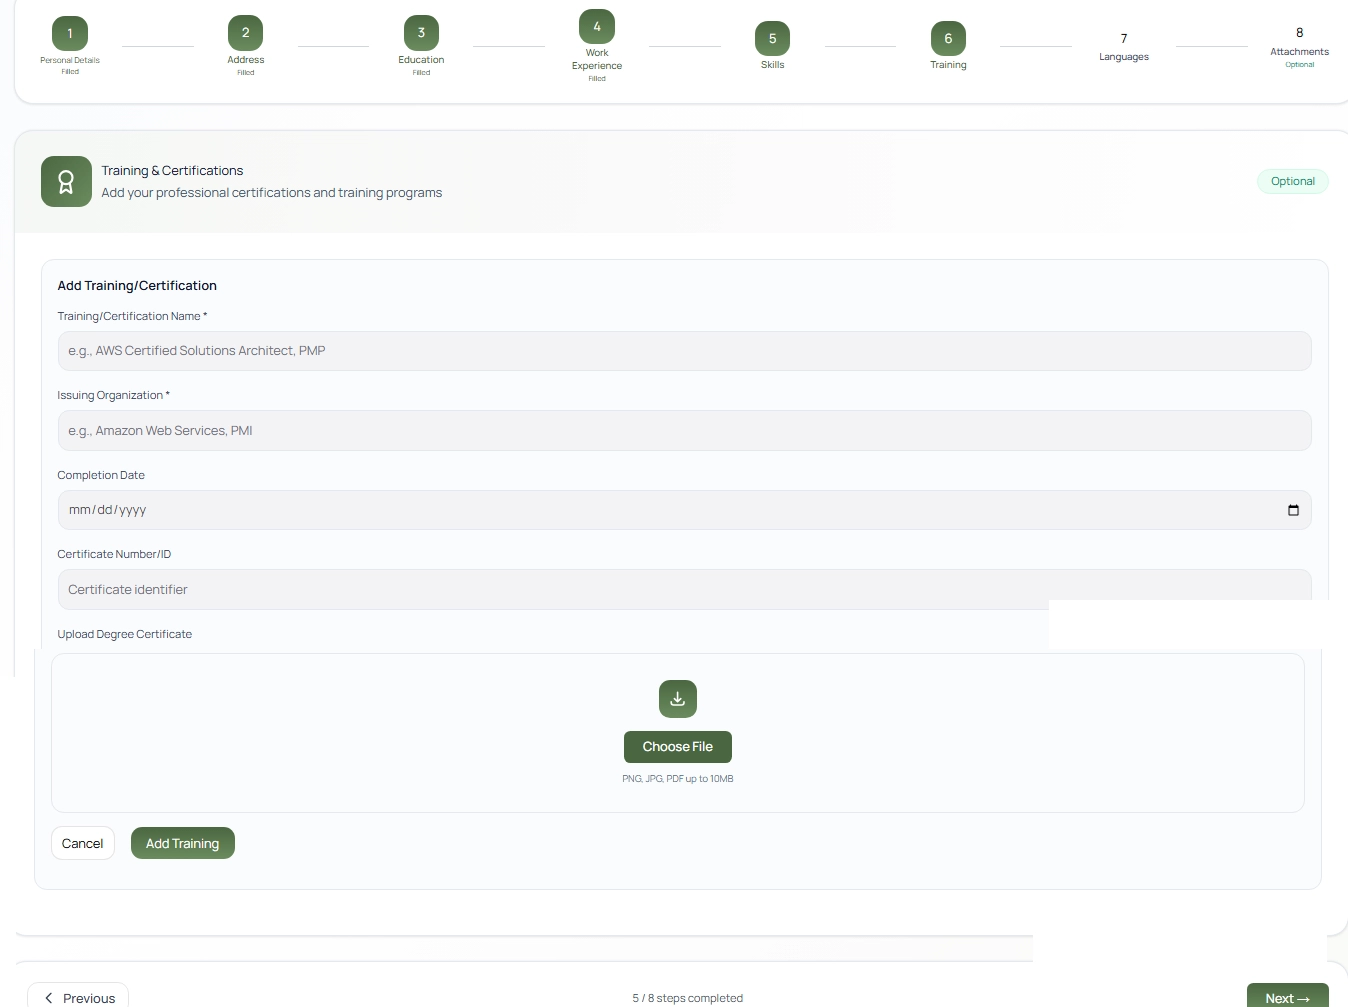Focus the Certificate Number/ID field
The image size is (1348, 1007).
click(x=684, y=590)
